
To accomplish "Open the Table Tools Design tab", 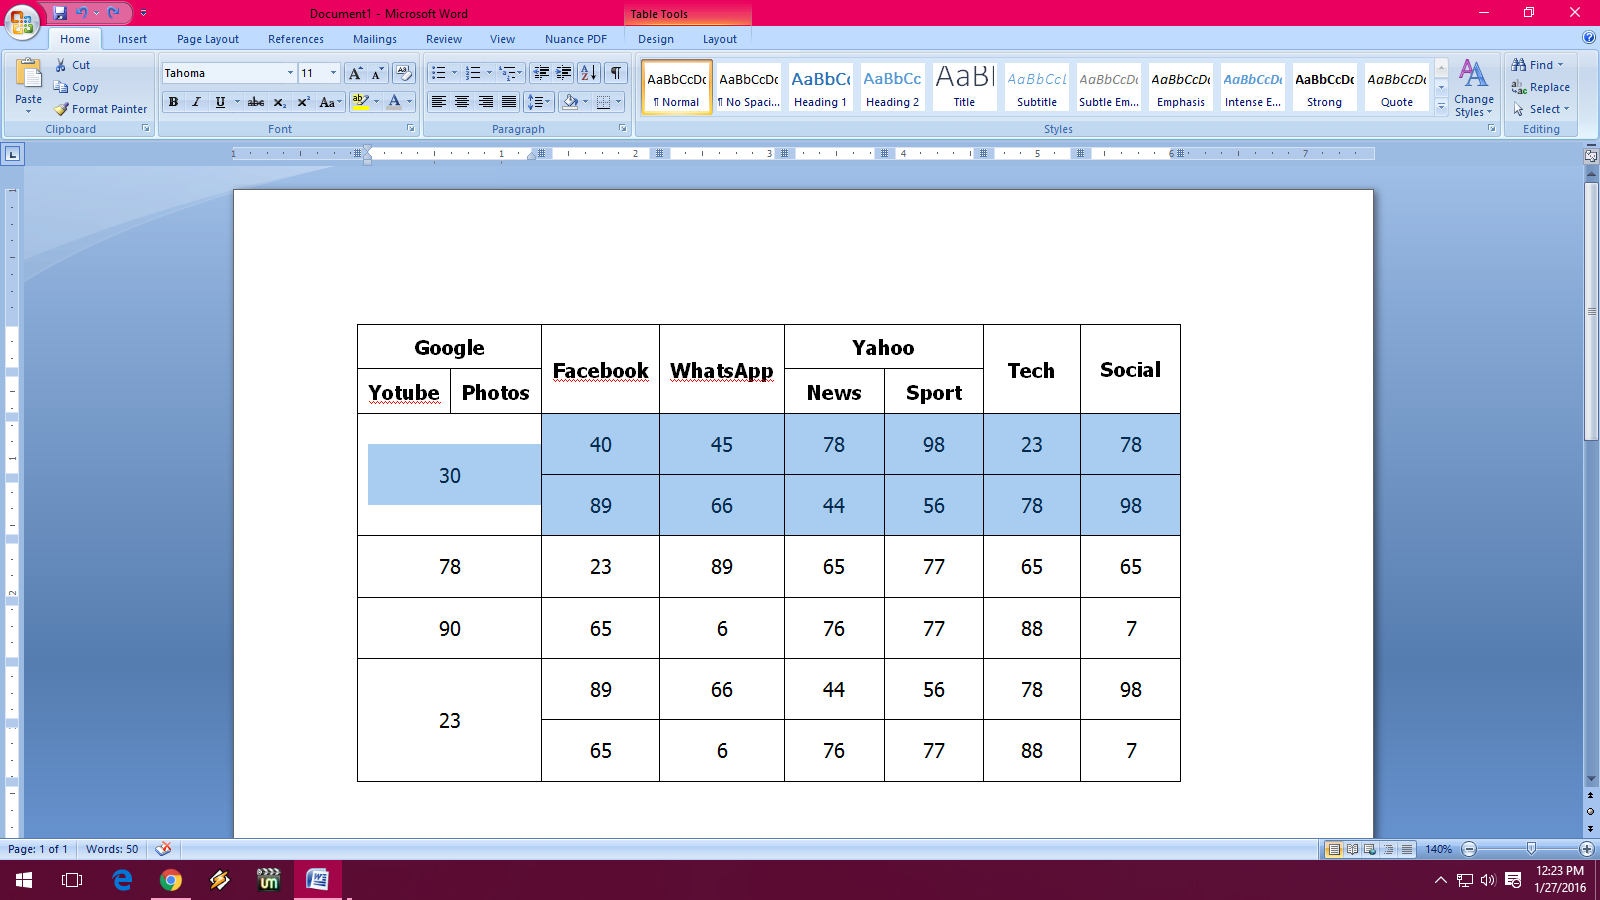I will 655,39.
